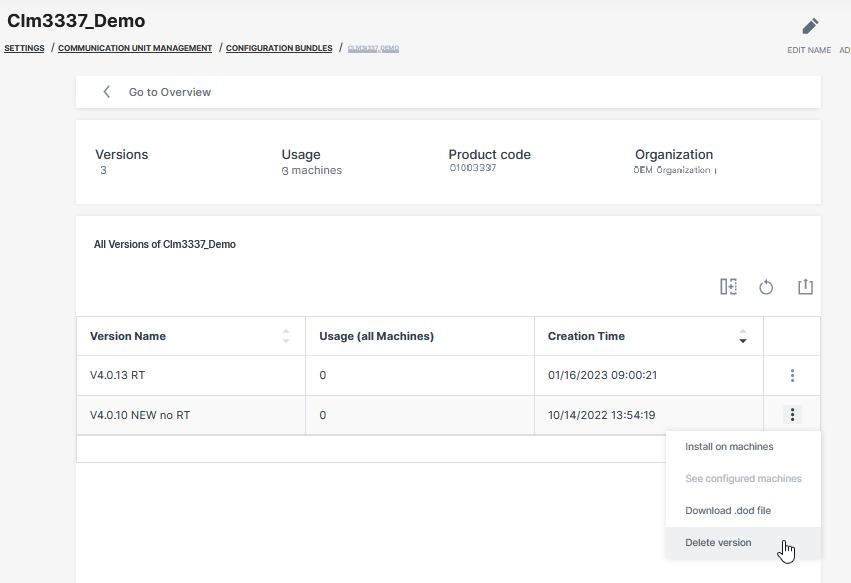Screen dimensions: 851x583
Task: Click See configured machines menu entry
Action: [743, 479]
